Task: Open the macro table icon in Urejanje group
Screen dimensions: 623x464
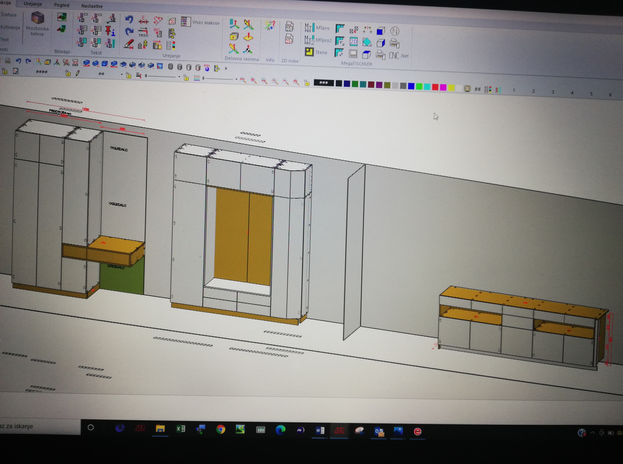Action: 186,21
